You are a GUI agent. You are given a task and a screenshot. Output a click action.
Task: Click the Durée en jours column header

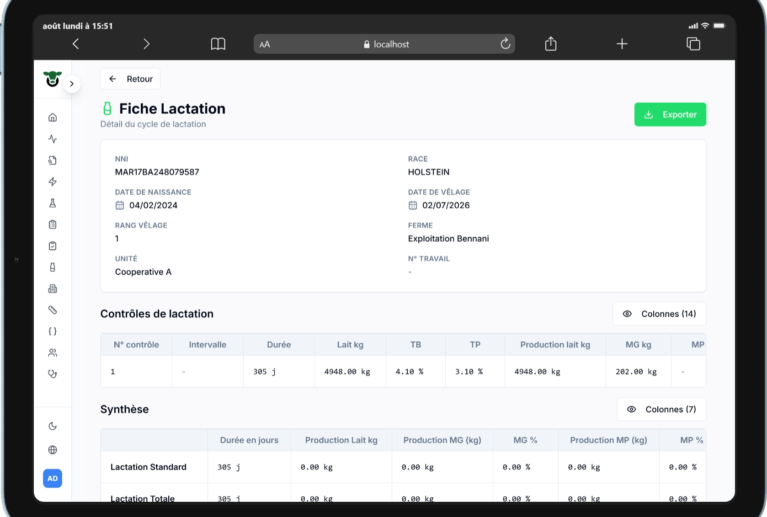pos(249,440)
